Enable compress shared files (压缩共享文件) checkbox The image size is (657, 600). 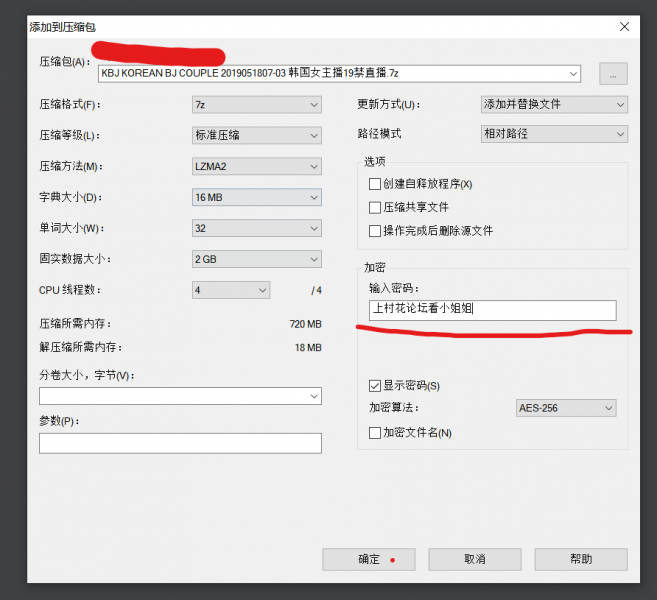coord(375,207)
